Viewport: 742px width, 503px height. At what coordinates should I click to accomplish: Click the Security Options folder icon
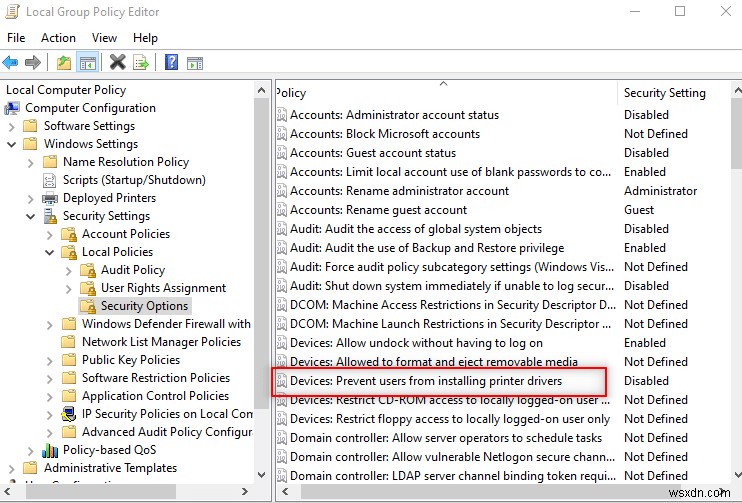88,306
